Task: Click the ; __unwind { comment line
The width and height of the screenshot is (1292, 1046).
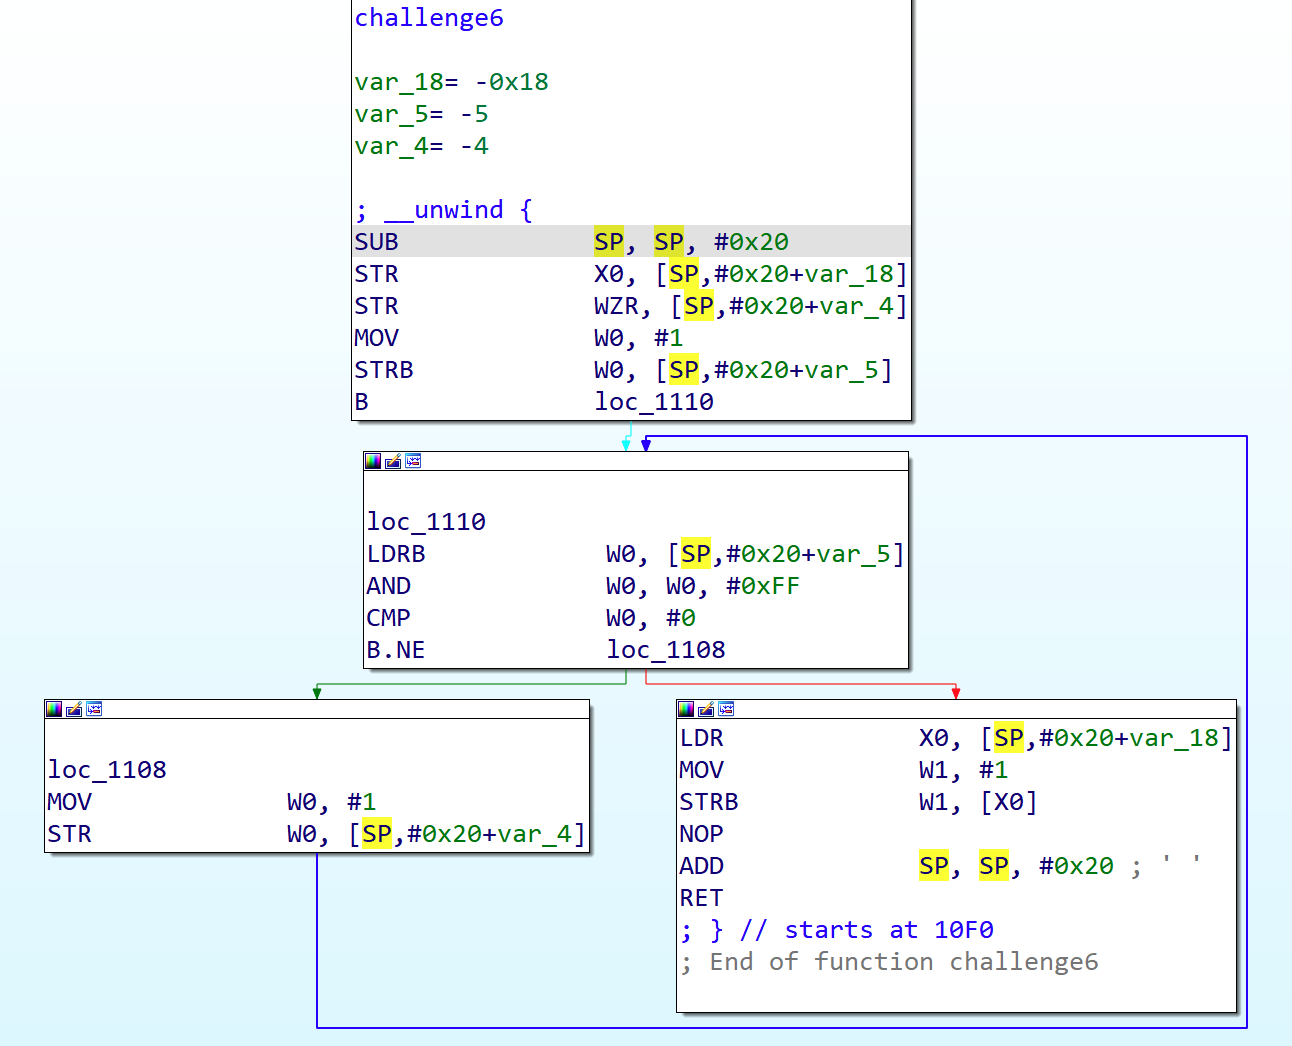Action: 444,210
